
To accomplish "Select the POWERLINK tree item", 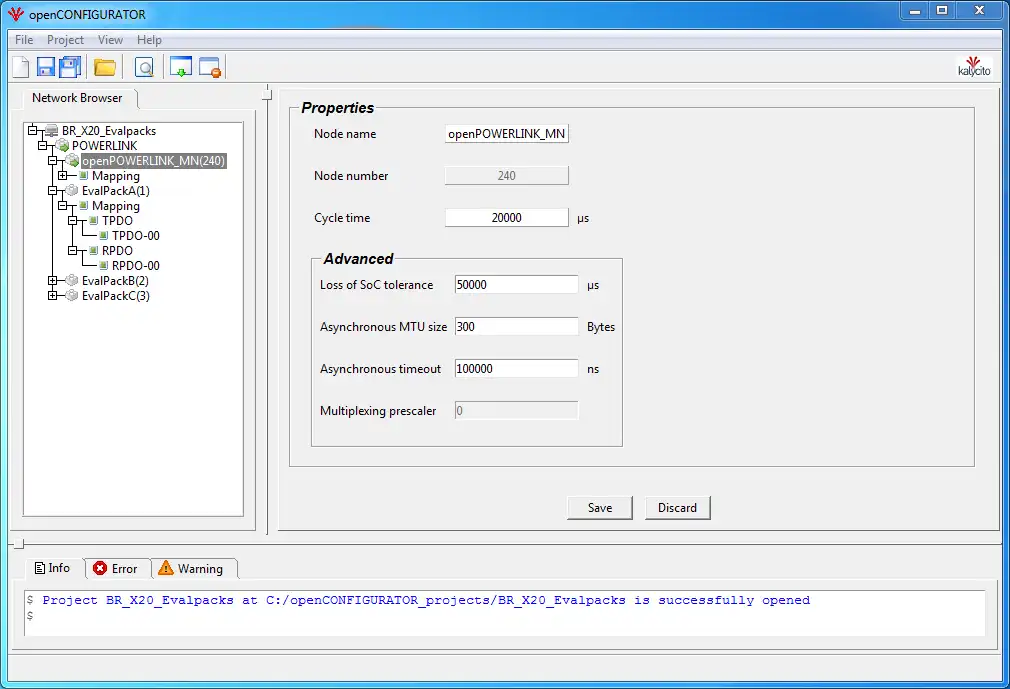I will point(104,146).
